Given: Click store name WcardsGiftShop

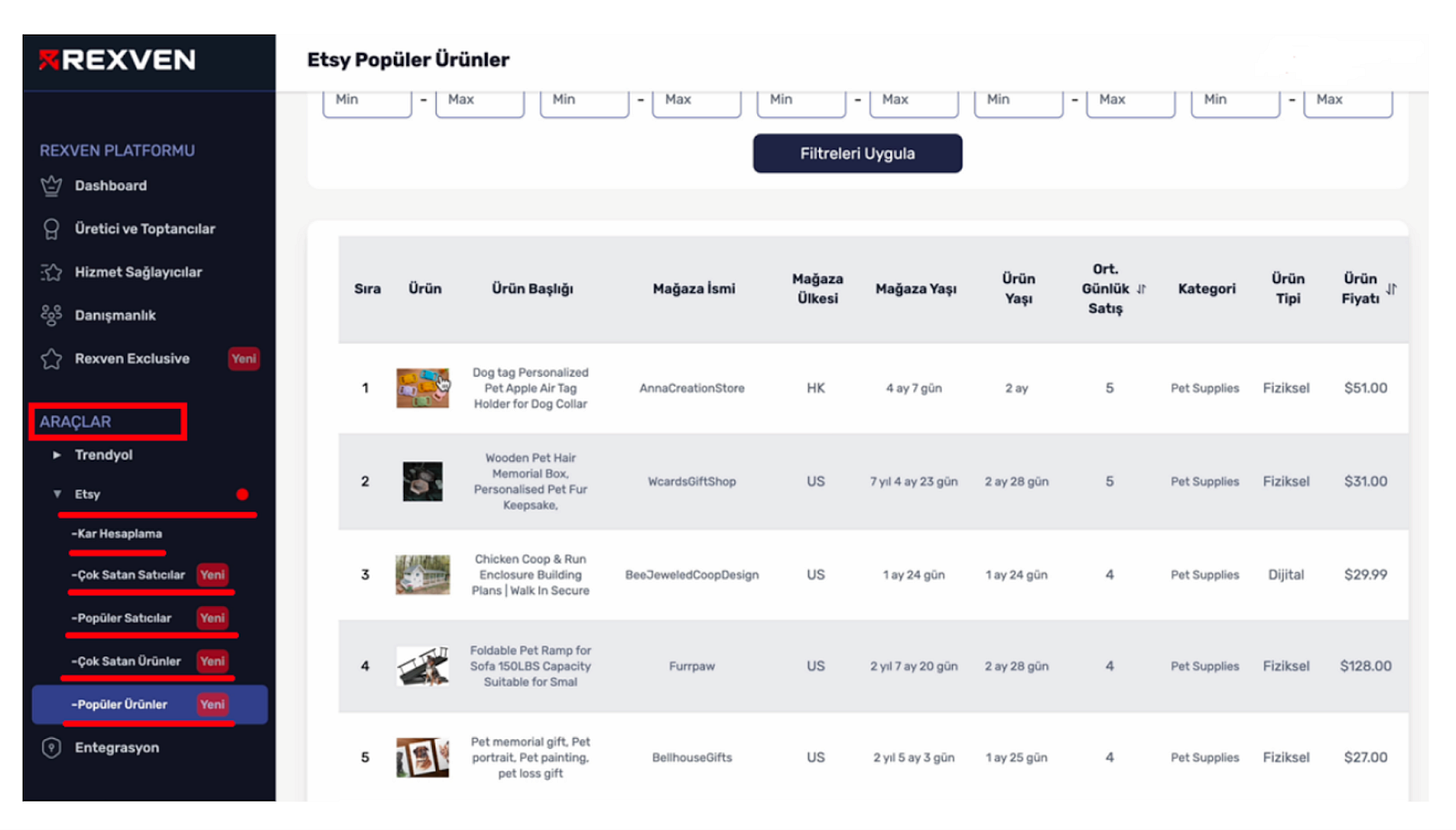Looking at the screenshot, I should tap(692, 482).
